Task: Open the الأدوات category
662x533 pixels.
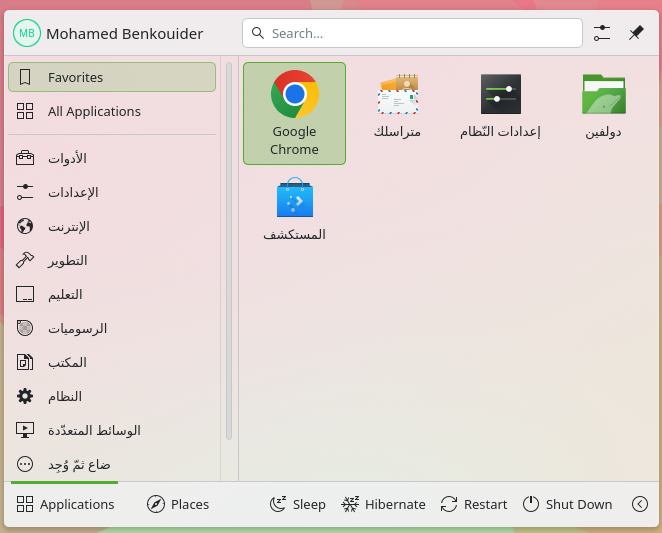Action: 112,158
